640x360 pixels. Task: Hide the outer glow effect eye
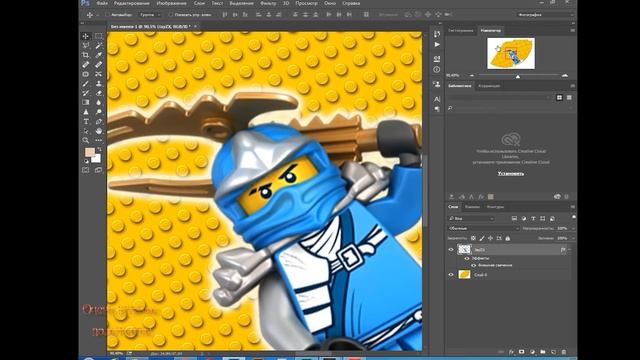pyautogui.click(x=473, y=265)
